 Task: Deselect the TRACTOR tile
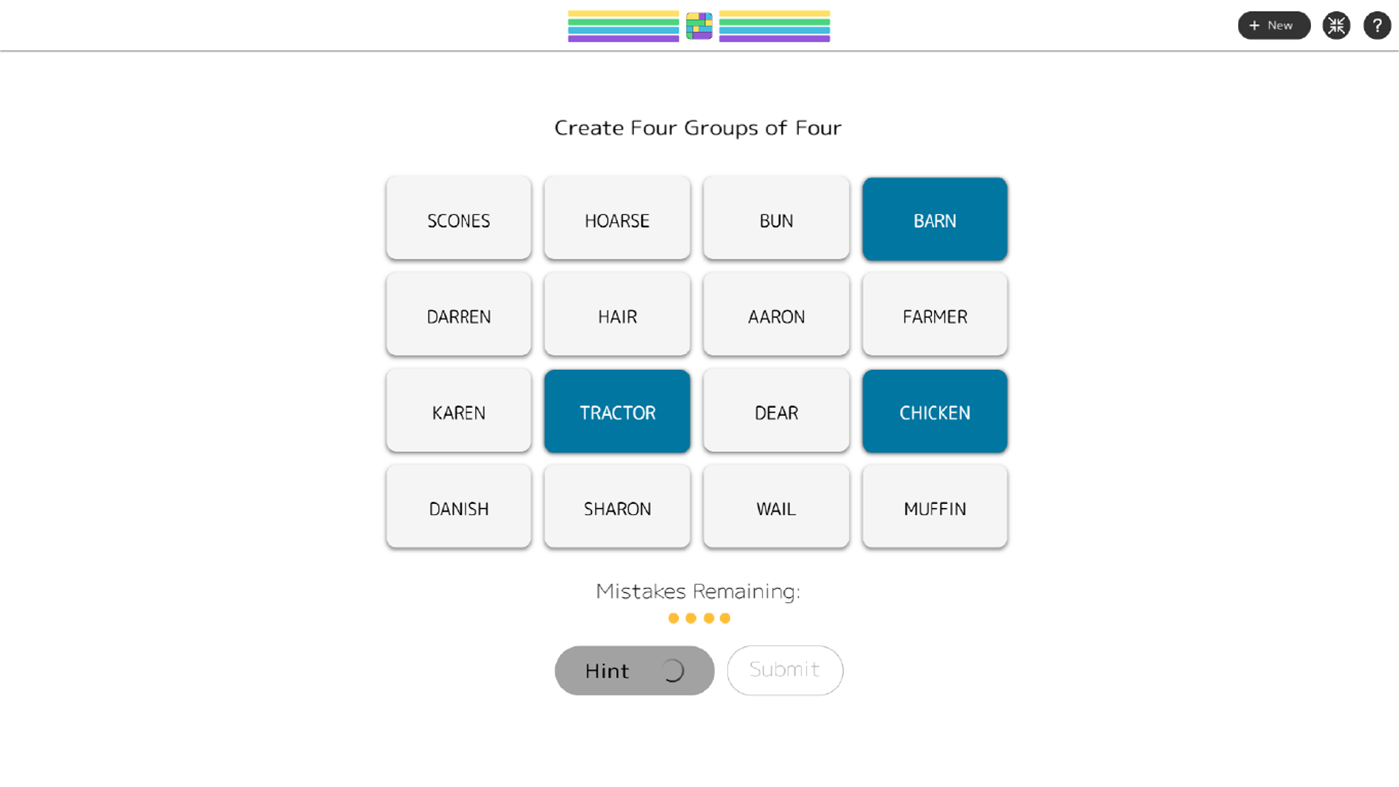click(617, 412)
